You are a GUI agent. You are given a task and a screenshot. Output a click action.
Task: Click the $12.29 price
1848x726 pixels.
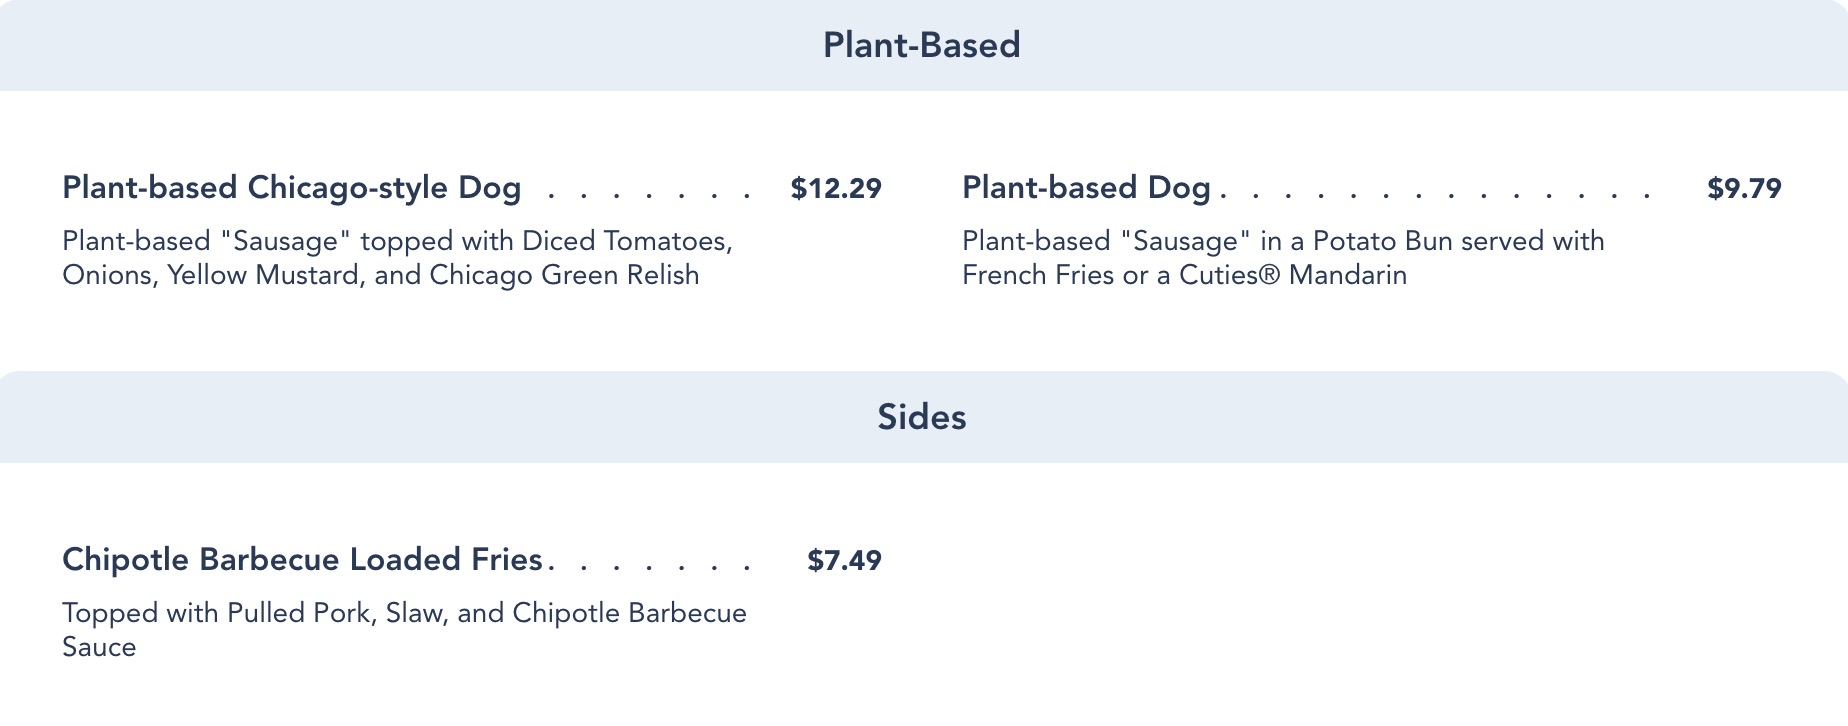(836, 188)
